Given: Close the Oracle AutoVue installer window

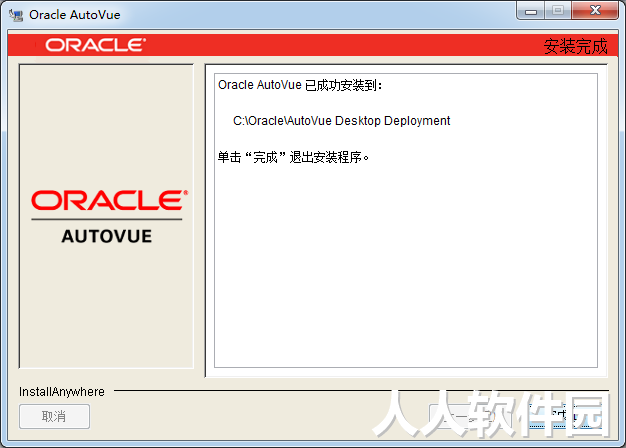Looking at the screenshot, I should click(x=595, y=11).
